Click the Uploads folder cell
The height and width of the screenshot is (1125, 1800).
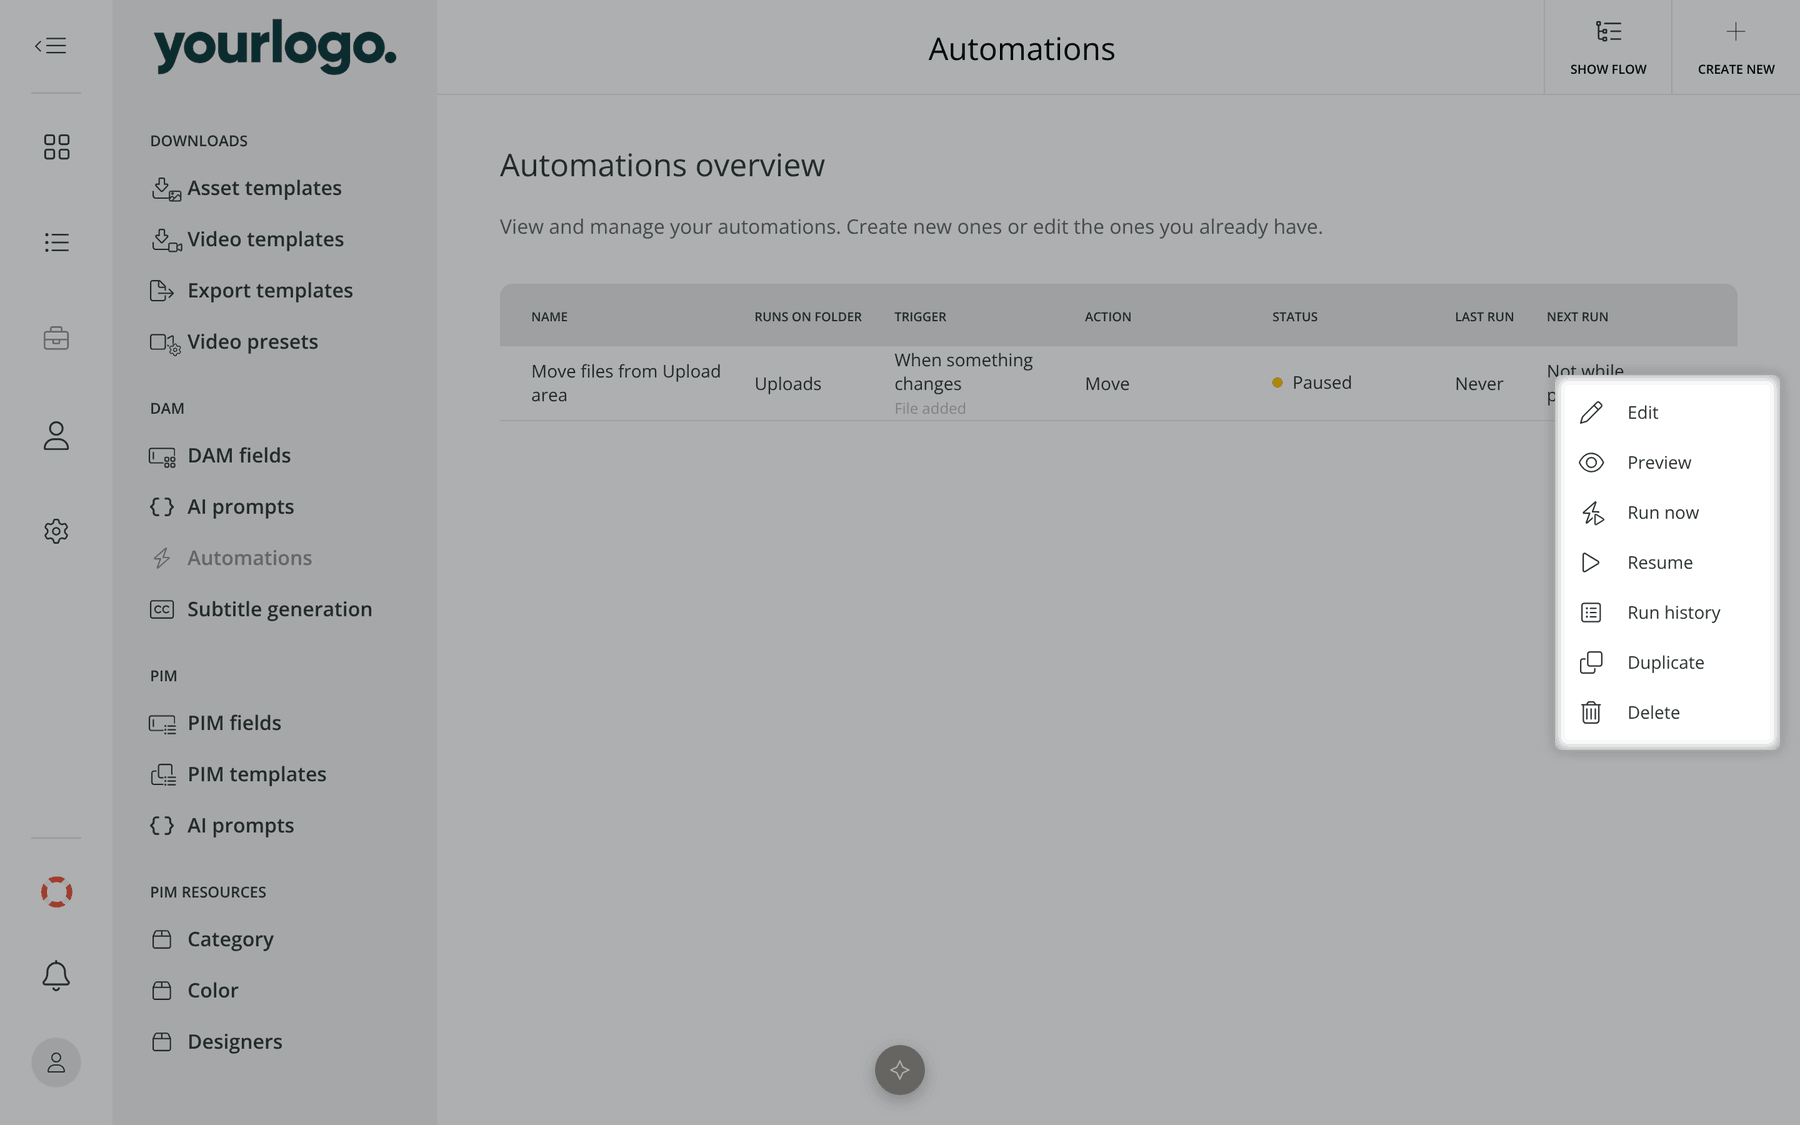pos(788,383)
